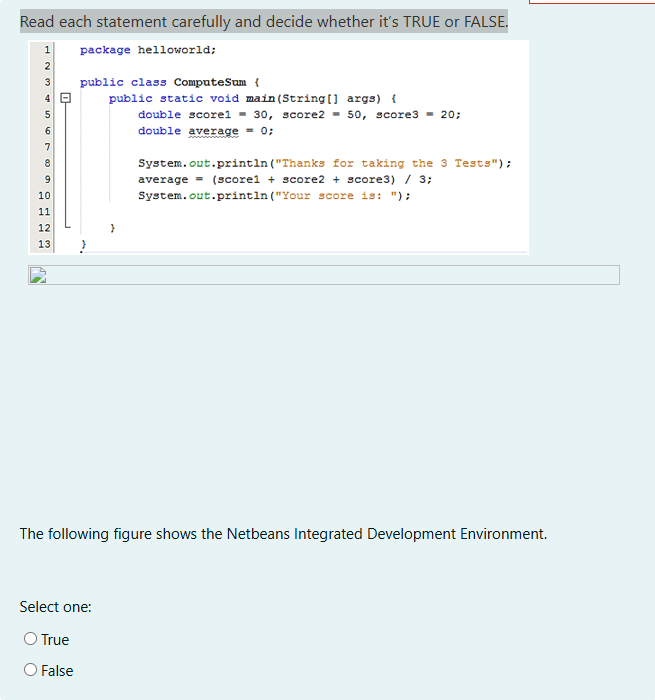Click line number 1 in gutter
This screenshot has height=700, width=655.
47,50
